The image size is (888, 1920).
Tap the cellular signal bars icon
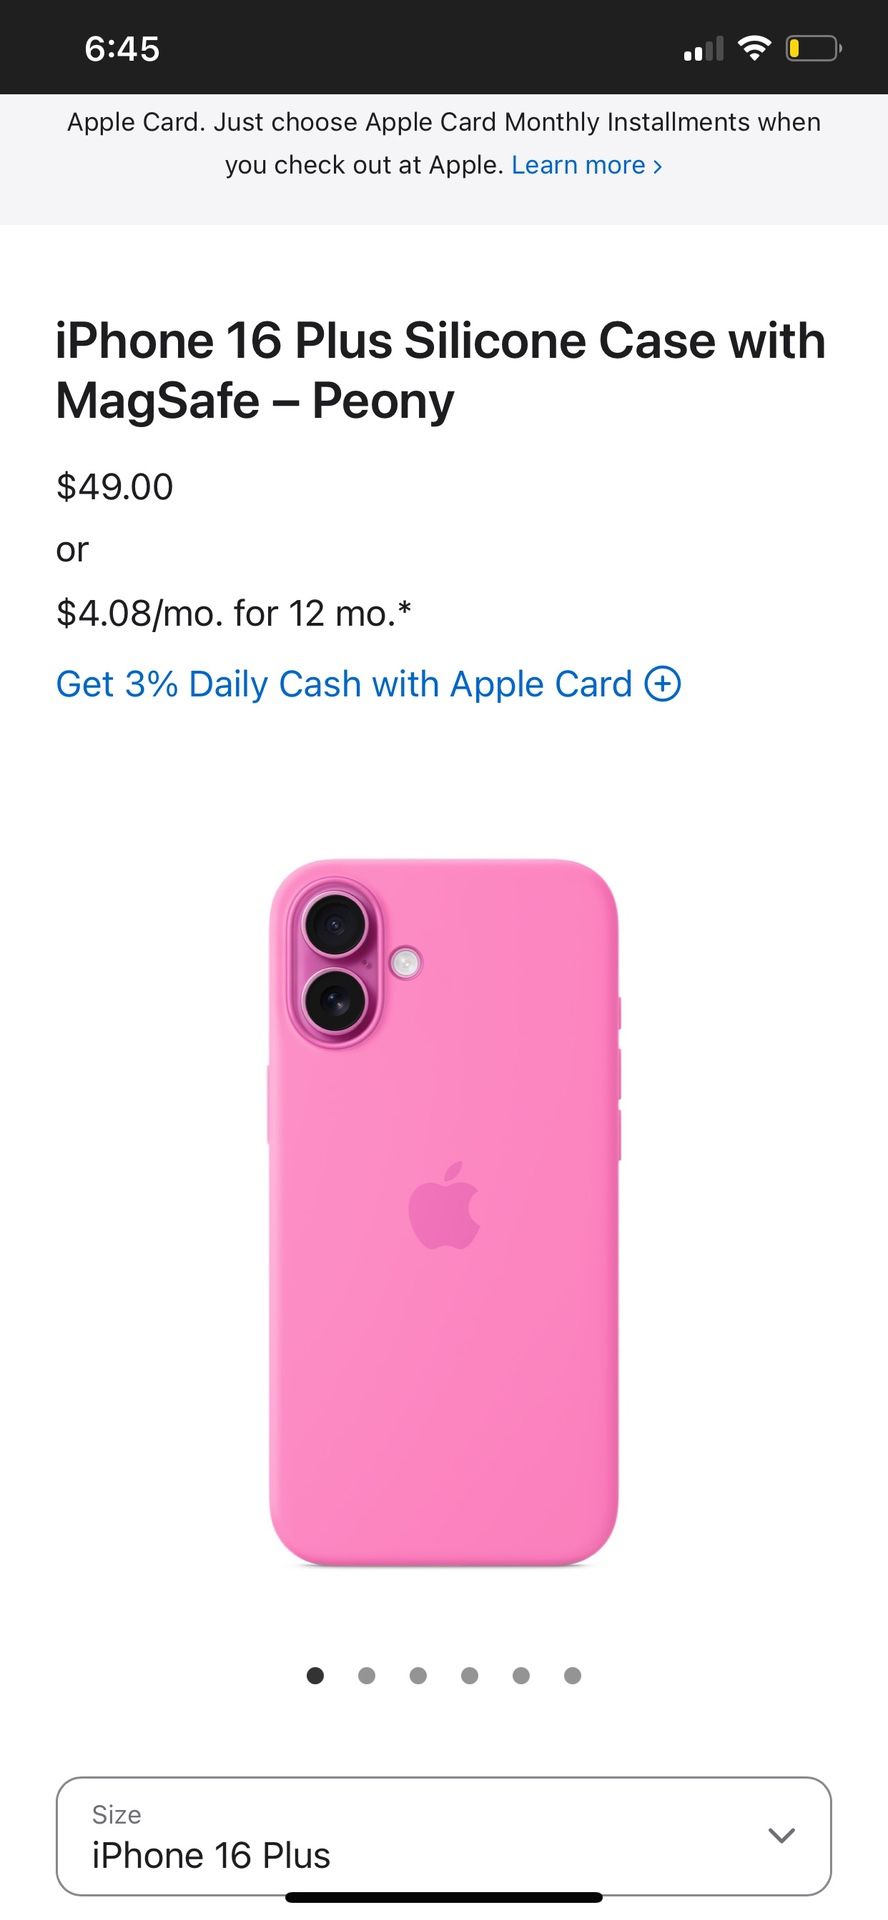click(703, 49)
